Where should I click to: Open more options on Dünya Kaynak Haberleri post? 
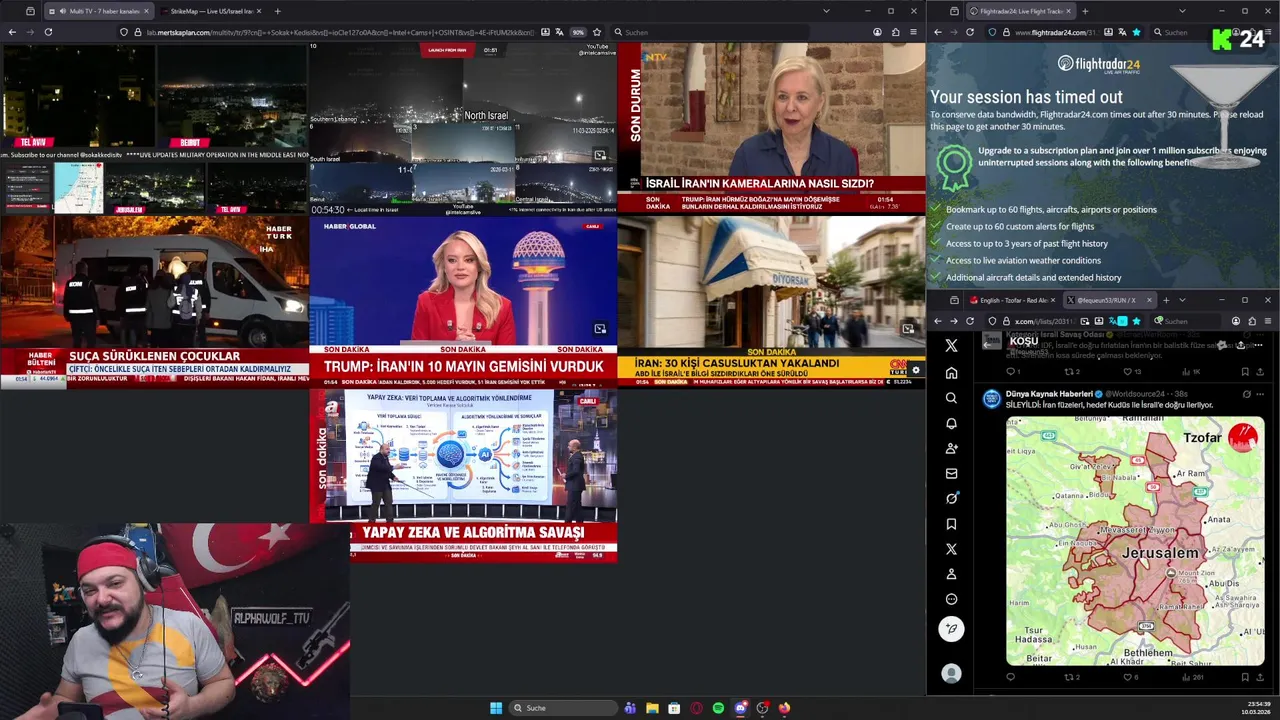[x=1260, y=394]
